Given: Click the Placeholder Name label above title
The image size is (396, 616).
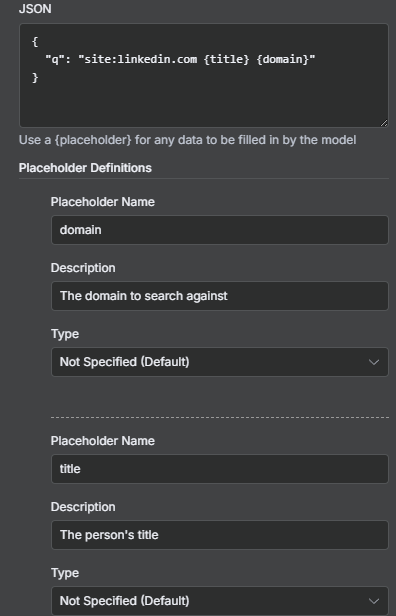Looking at the screenshot, I should coord(103,440).
